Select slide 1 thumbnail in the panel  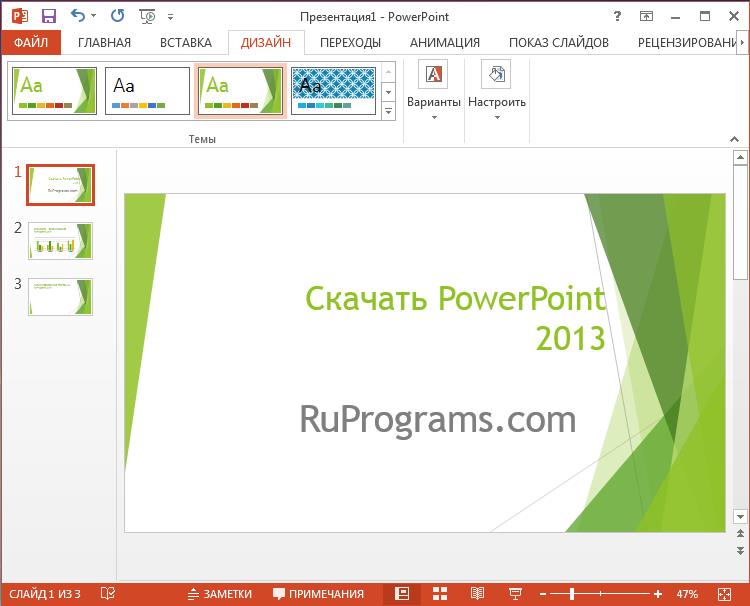click(x=60, y=185)
